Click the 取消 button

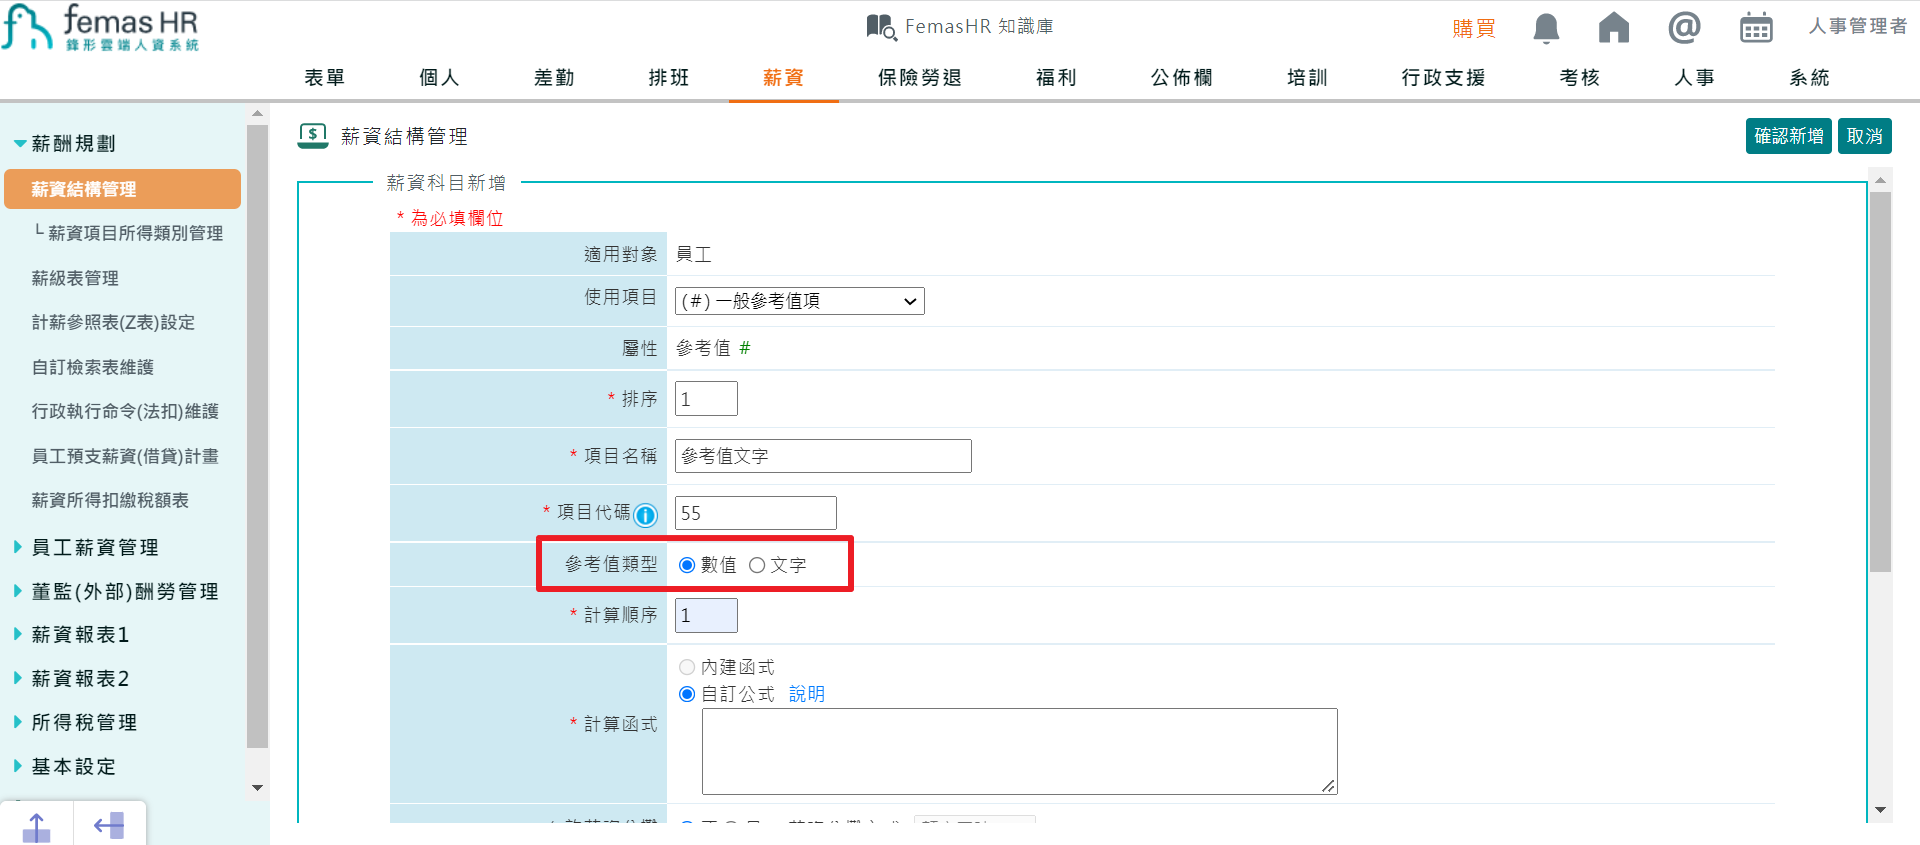tap(1865, 136)
